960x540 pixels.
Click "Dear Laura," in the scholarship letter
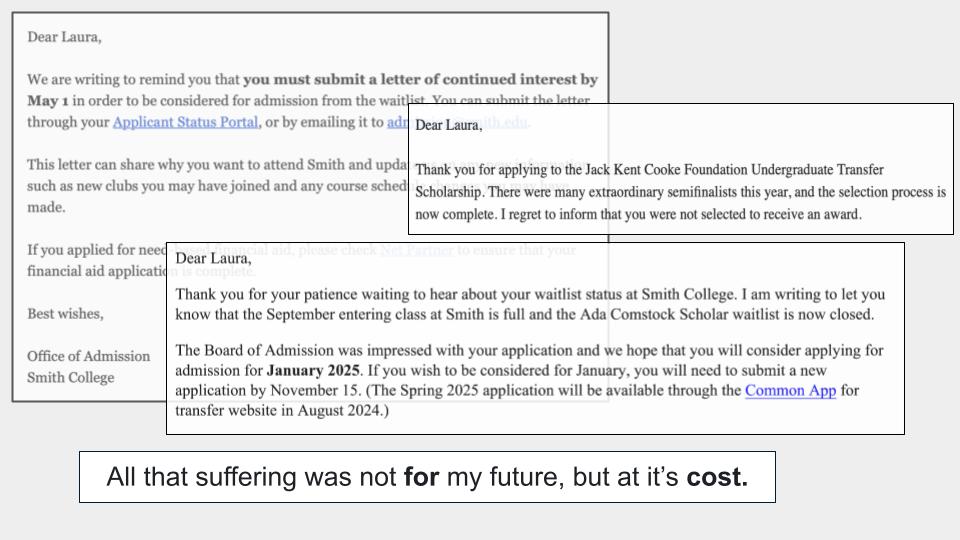click(448, 125)
